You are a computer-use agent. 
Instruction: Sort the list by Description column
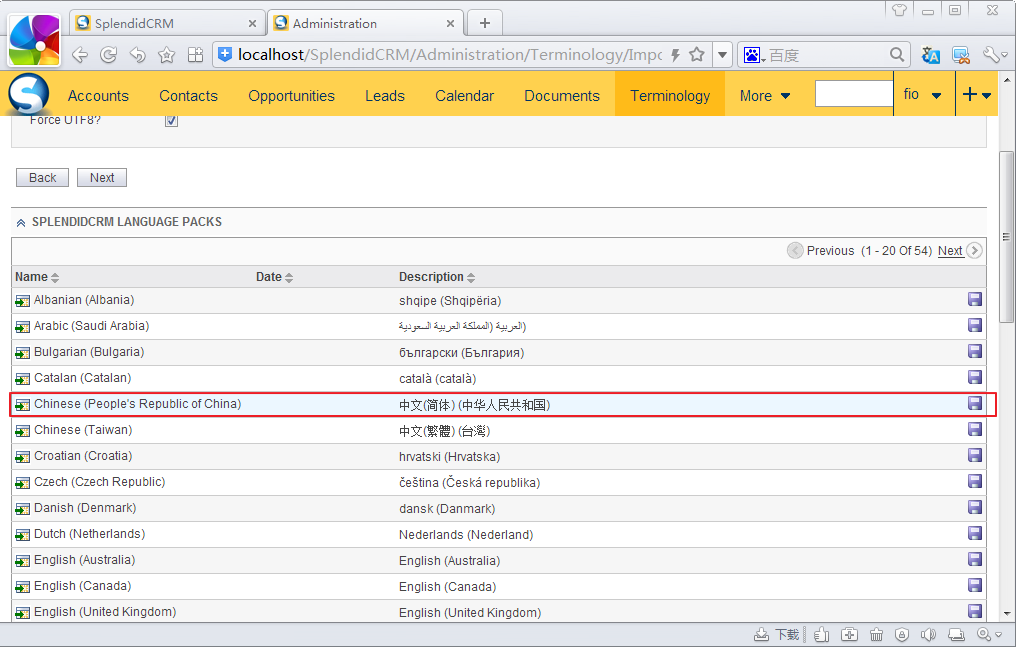pos(437,277)
